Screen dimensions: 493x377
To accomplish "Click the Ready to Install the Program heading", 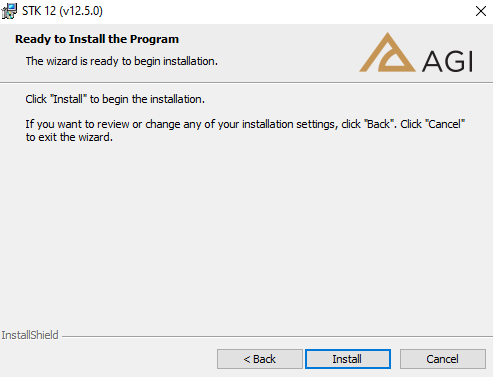I will click(x=97, y=39).
